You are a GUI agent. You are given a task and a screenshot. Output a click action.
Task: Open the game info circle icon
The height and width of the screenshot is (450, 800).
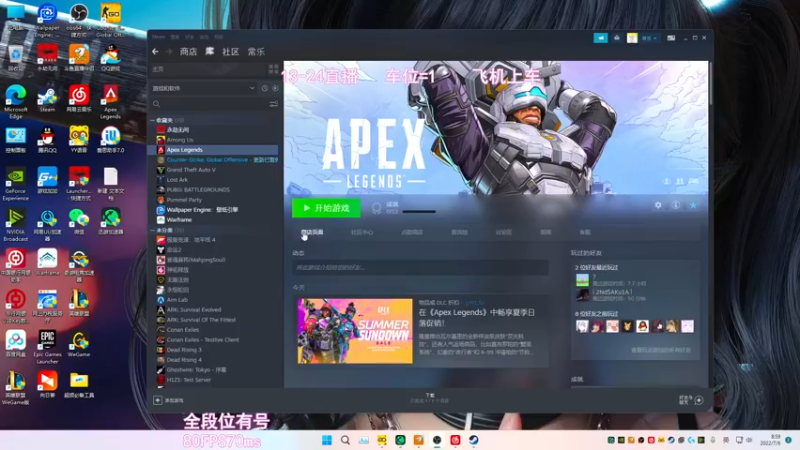(x=676, y=205)
